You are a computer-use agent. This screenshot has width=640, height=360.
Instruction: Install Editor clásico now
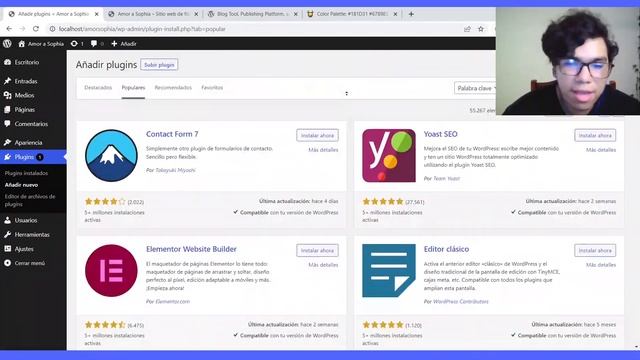click(x=595, y=251)
